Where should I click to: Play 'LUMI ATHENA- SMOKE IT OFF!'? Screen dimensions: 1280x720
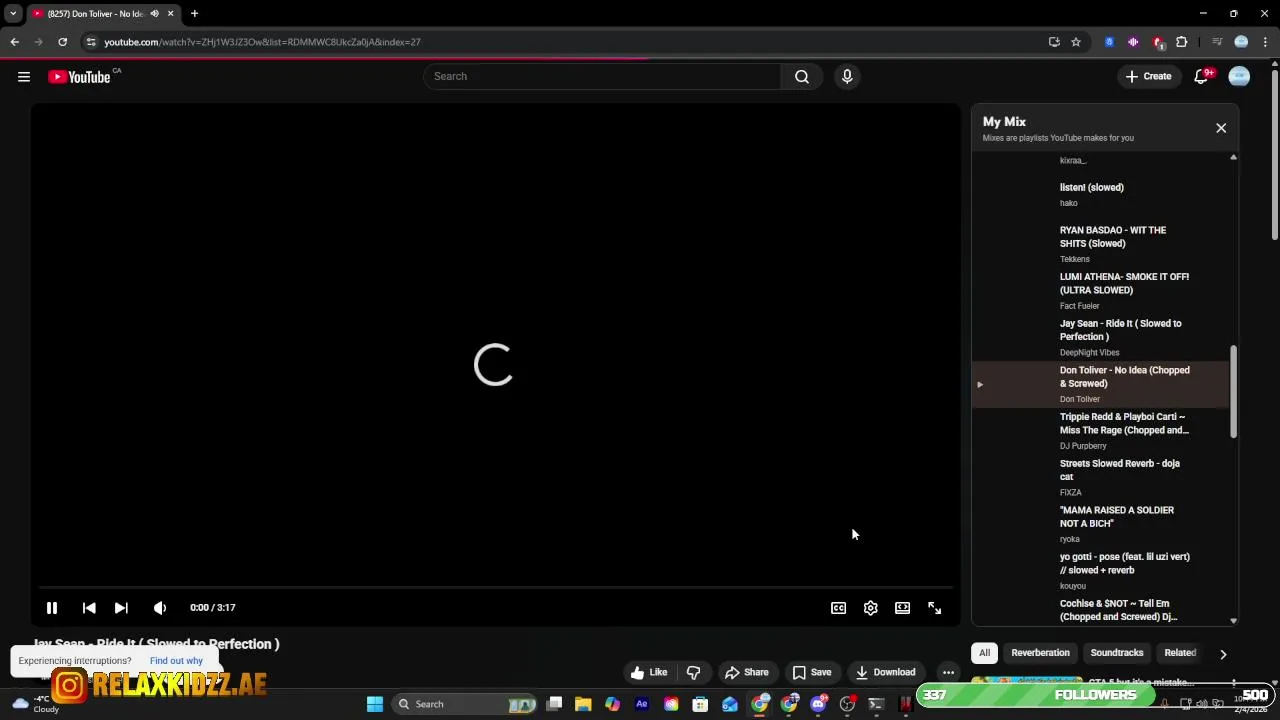point(1100,291)
